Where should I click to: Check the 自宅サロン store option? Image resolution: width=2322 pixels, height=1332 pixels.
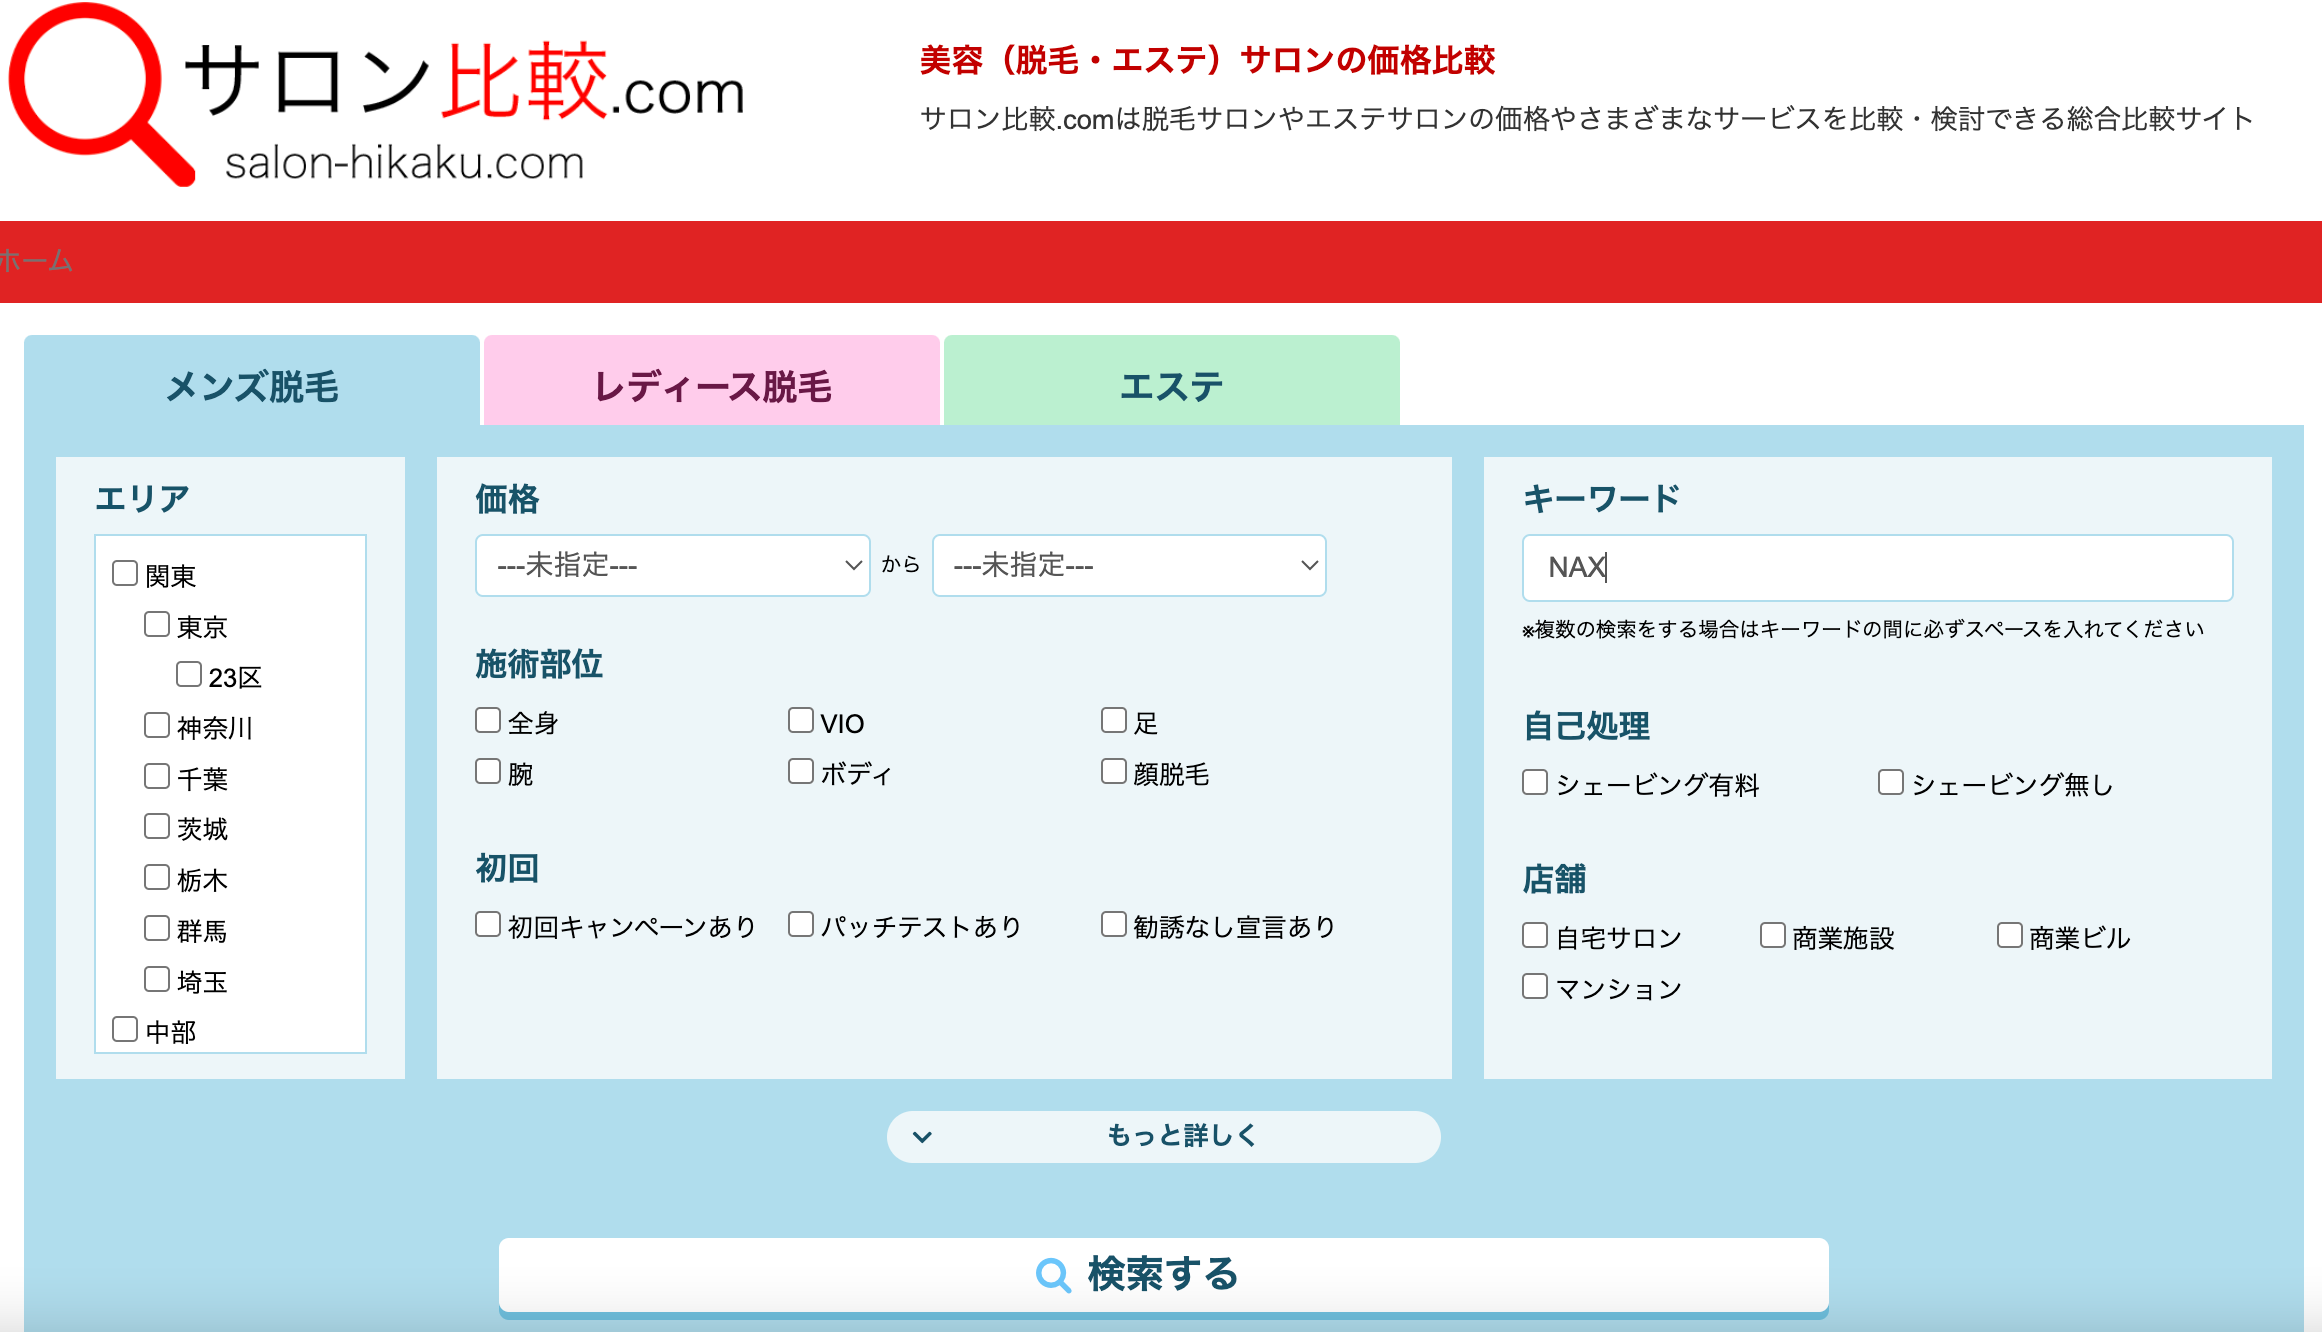click(x=1535, y=936)
